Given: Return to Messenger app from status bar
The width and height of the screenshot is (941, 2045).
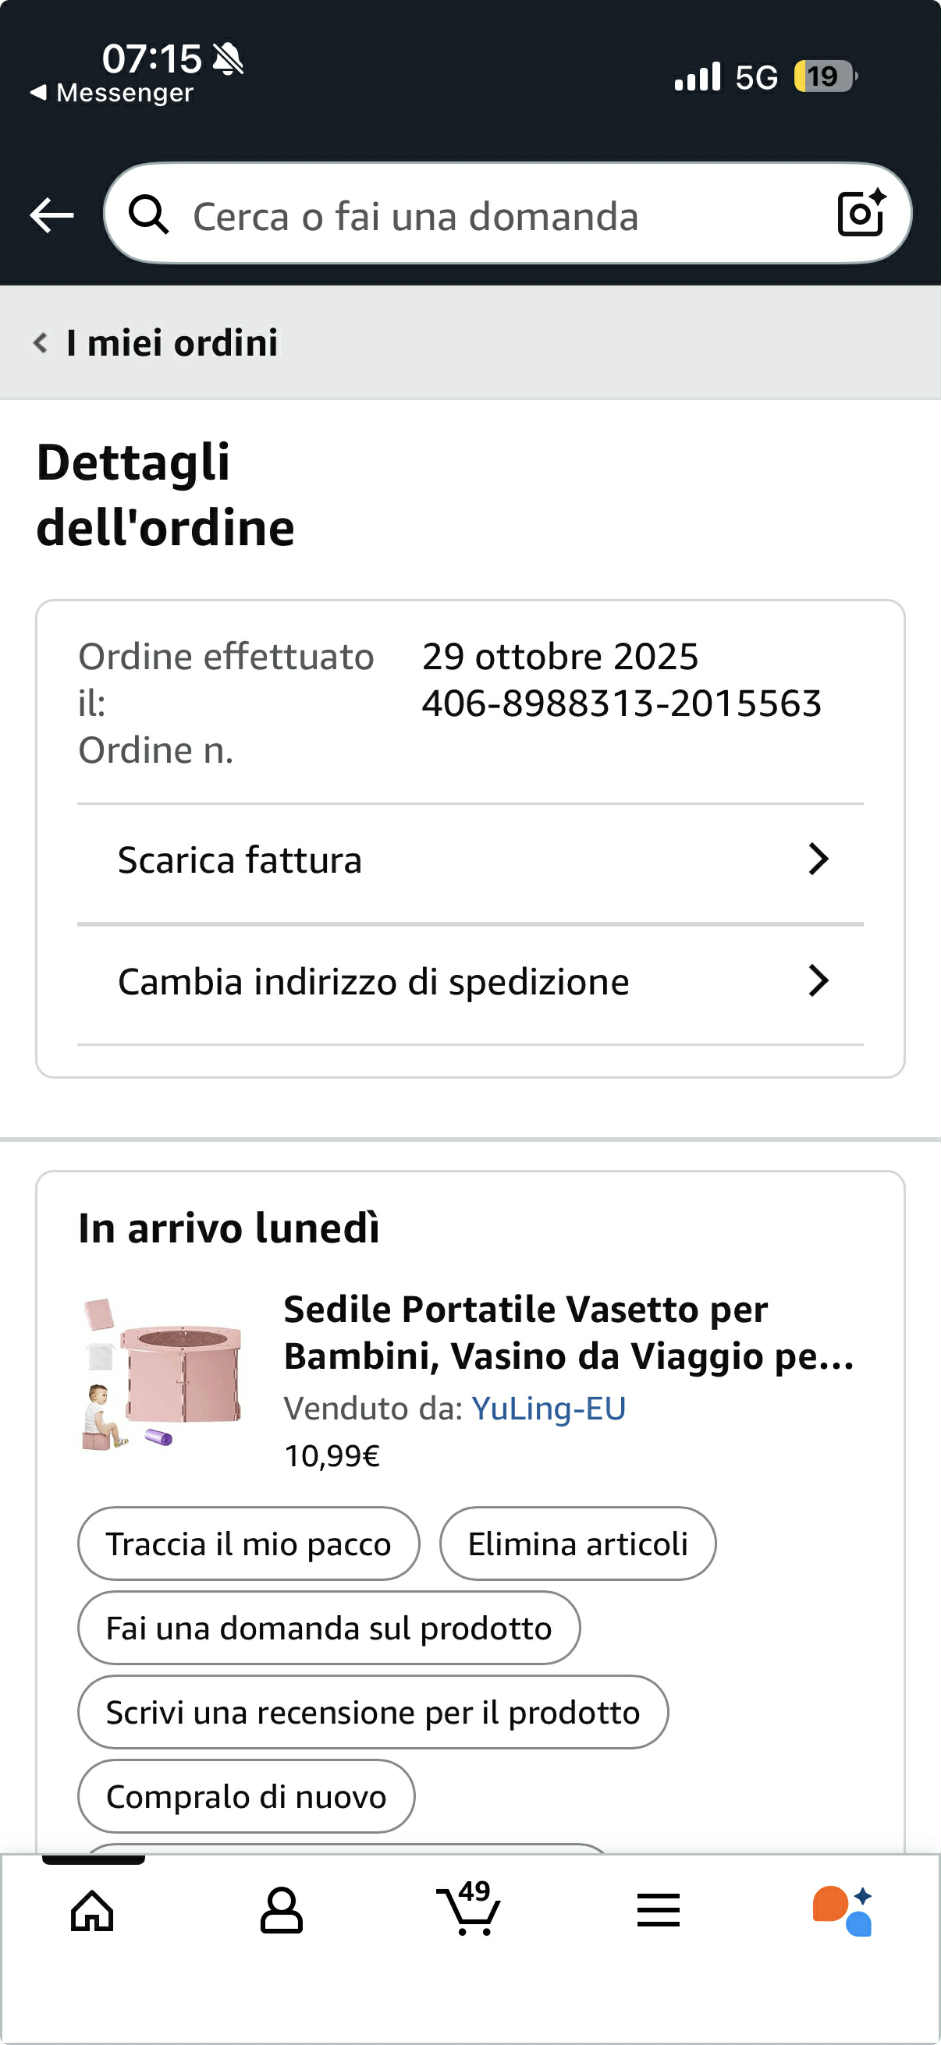Looking at the screenshot, I should pos(112,93).
